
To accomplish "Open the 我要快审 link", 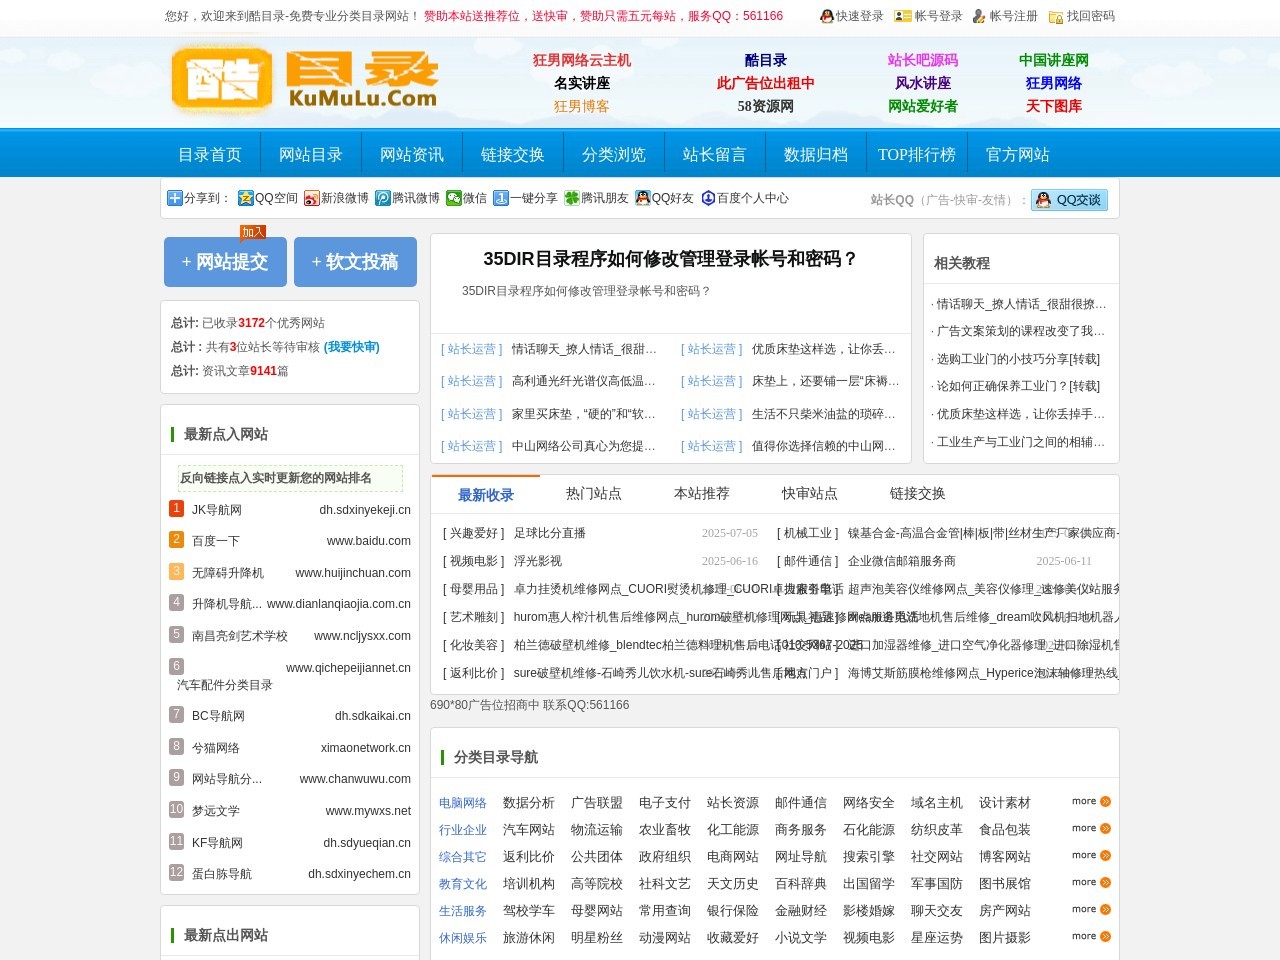I will (350, 346).
